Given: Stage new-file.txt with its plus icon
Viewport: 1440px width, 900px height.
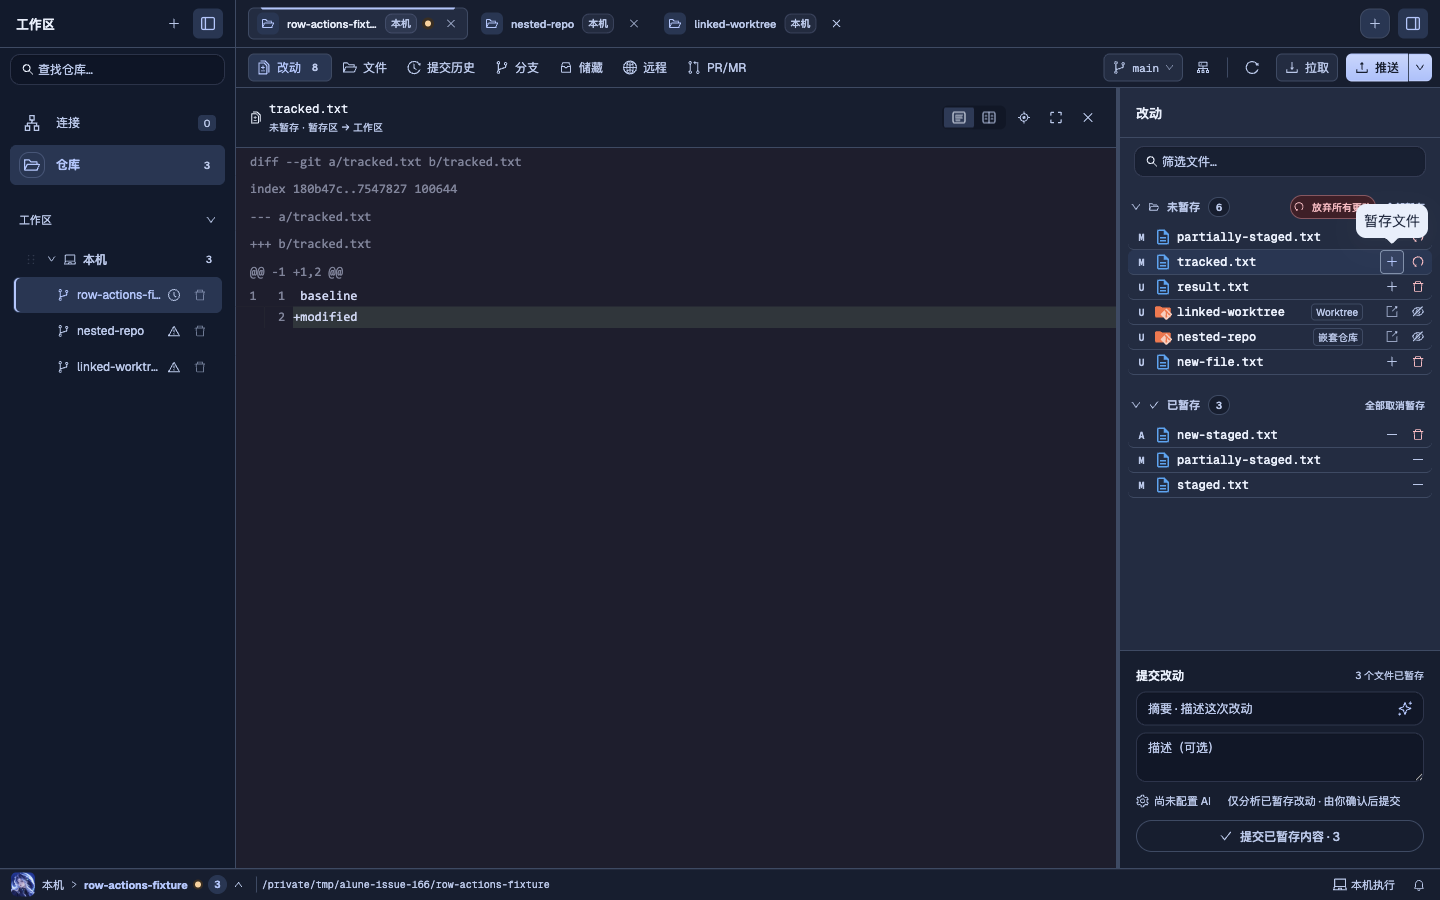Looking at the screenshot, I should tap(1392, 362).
